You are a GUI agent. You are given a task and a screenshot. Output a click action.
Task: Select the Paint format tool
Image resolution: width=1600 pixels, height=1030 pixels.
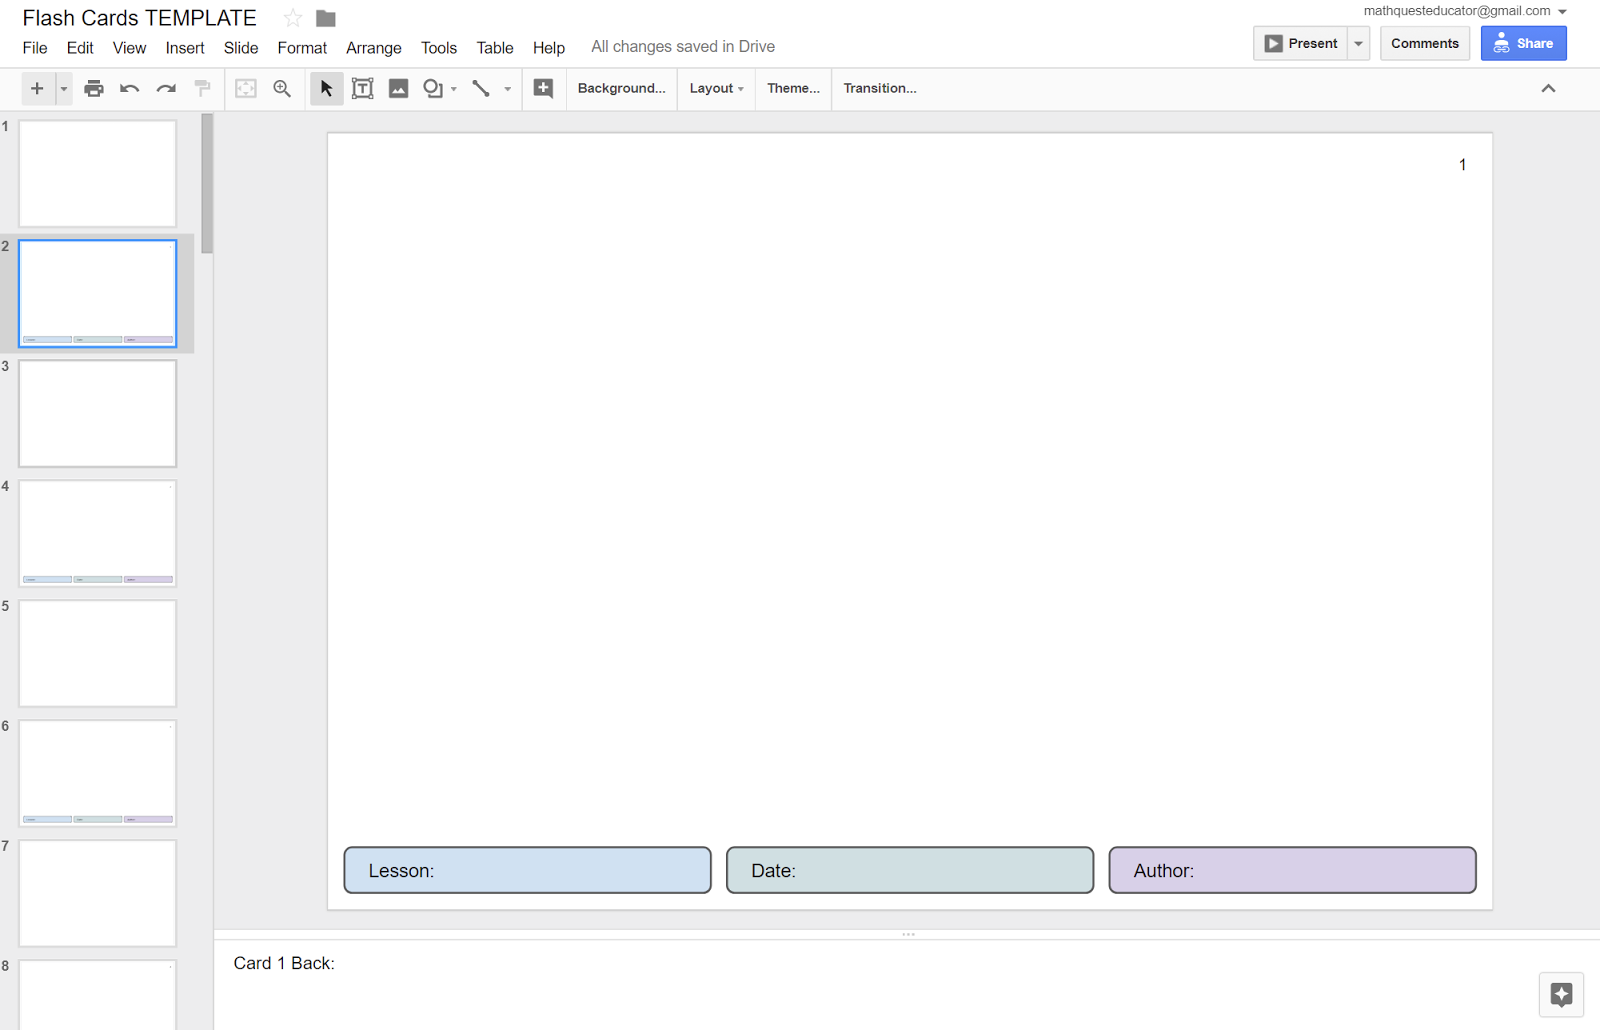[202, 88]
